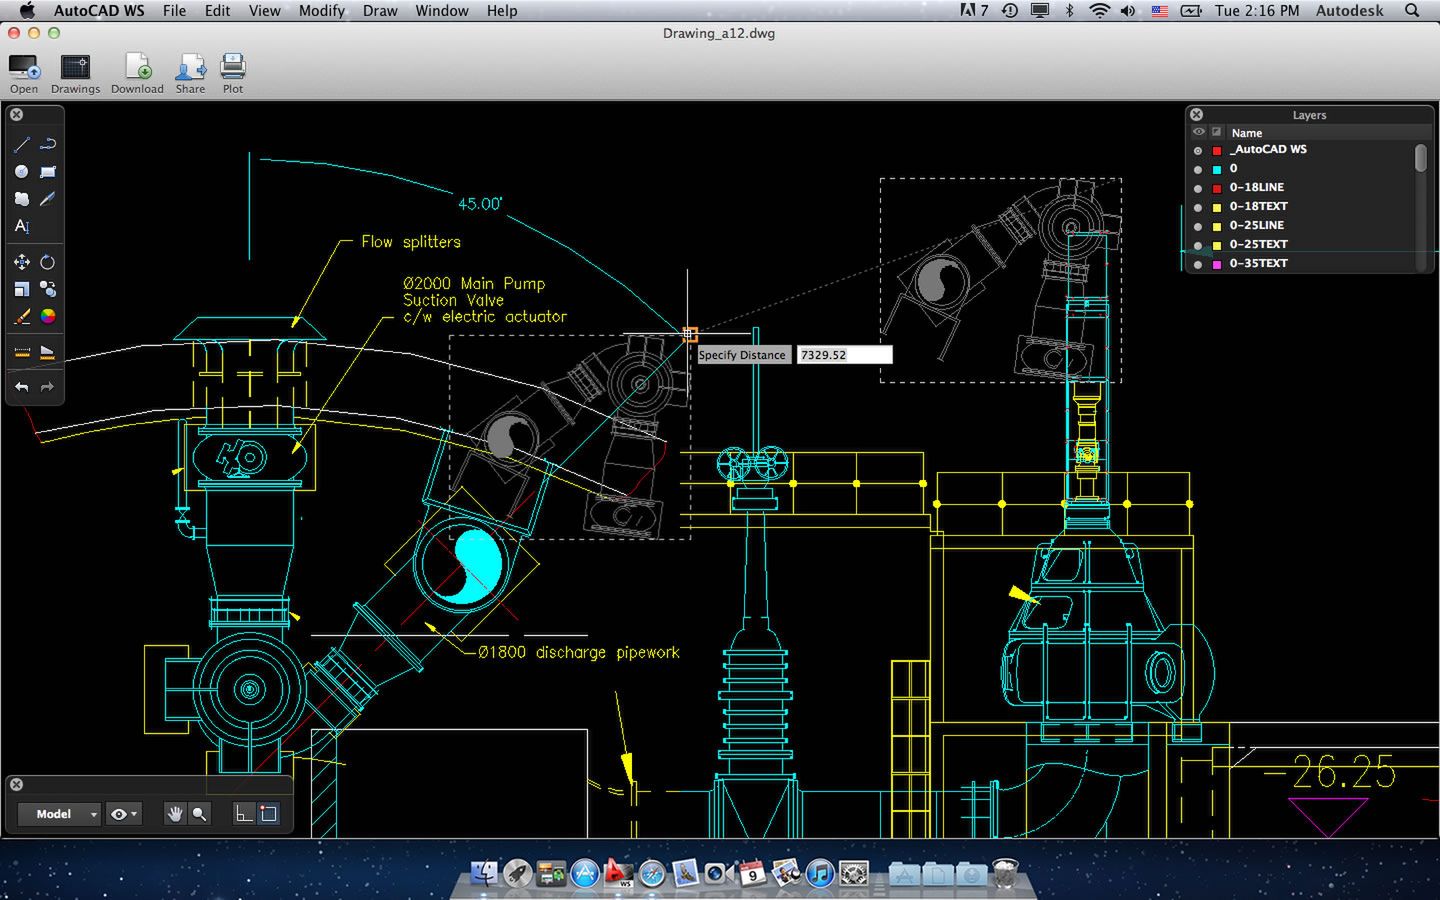Image resolution: width=1440 pixels, height=900 pixels.
Task: Plot the drawing
Action: click(x=233, y=74)
